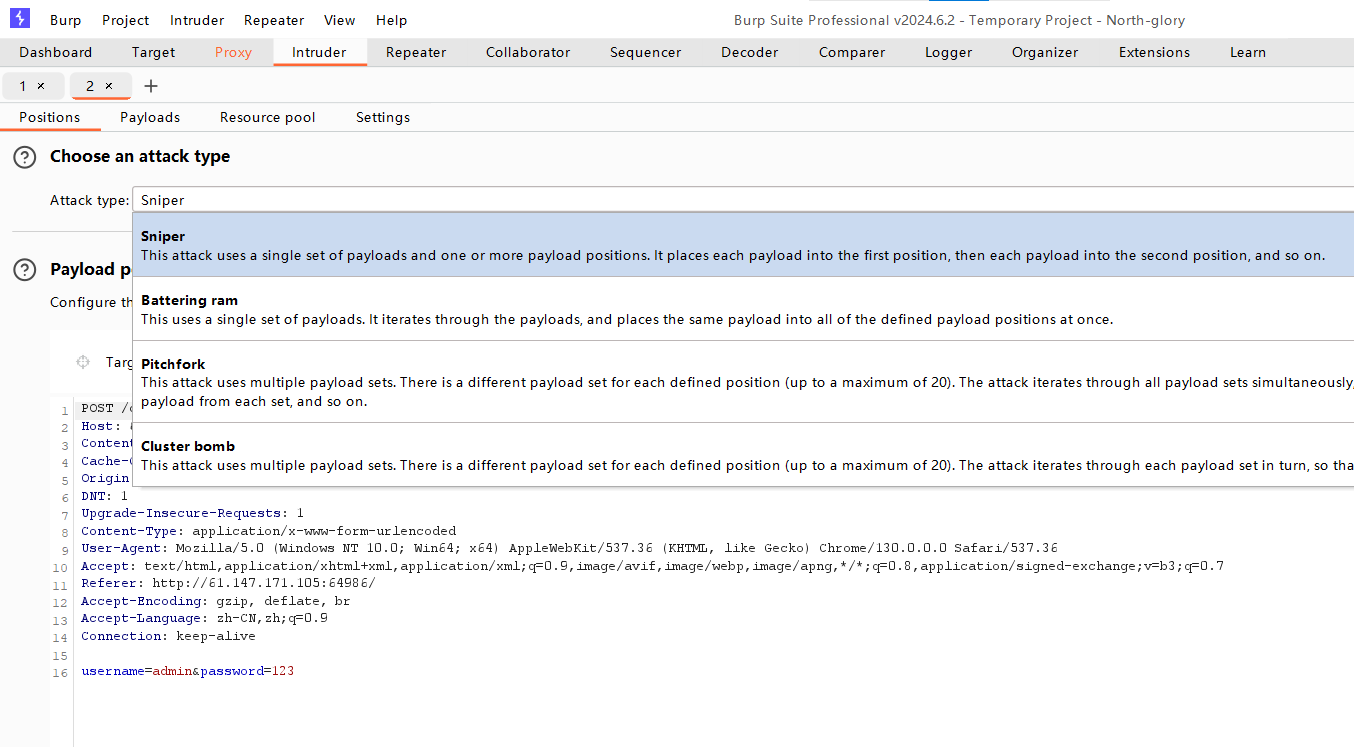
Task: Click the DNT: 1 header line
Action: (105, 496)
